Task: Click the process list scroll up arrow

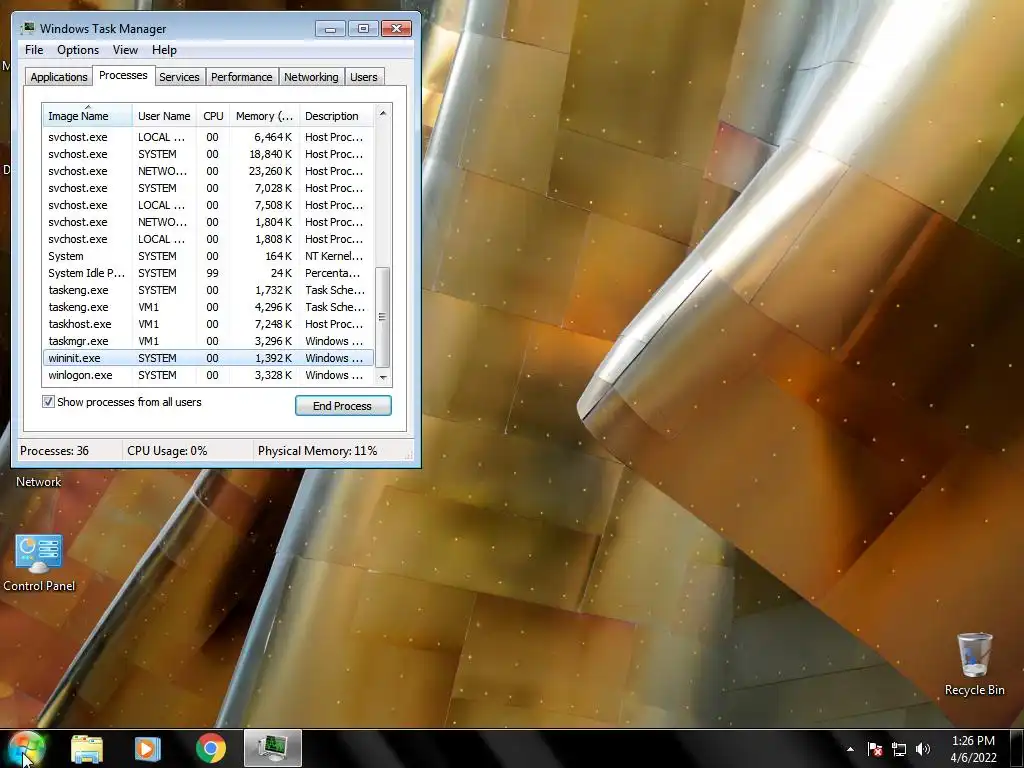Action: 383,114
